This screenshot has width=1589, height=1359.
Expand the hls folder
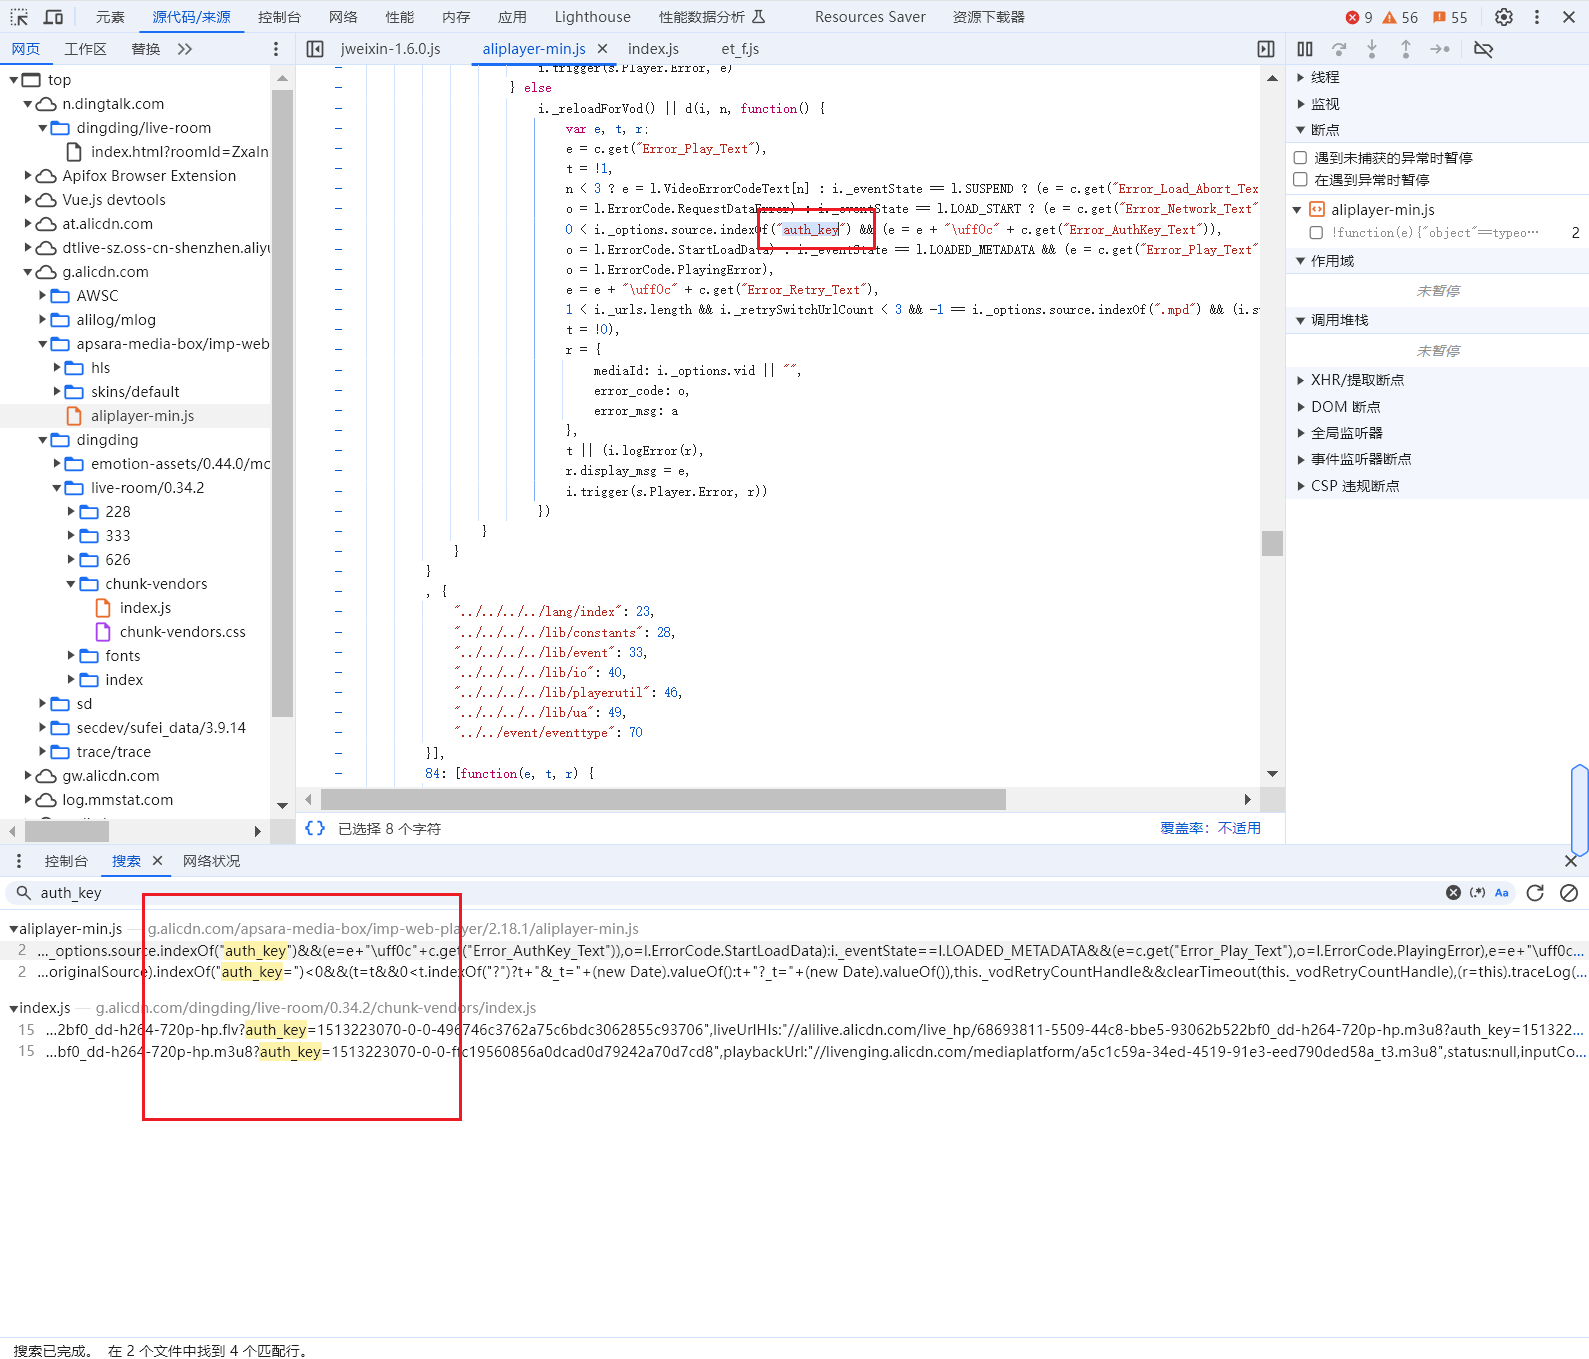point(57,368)
